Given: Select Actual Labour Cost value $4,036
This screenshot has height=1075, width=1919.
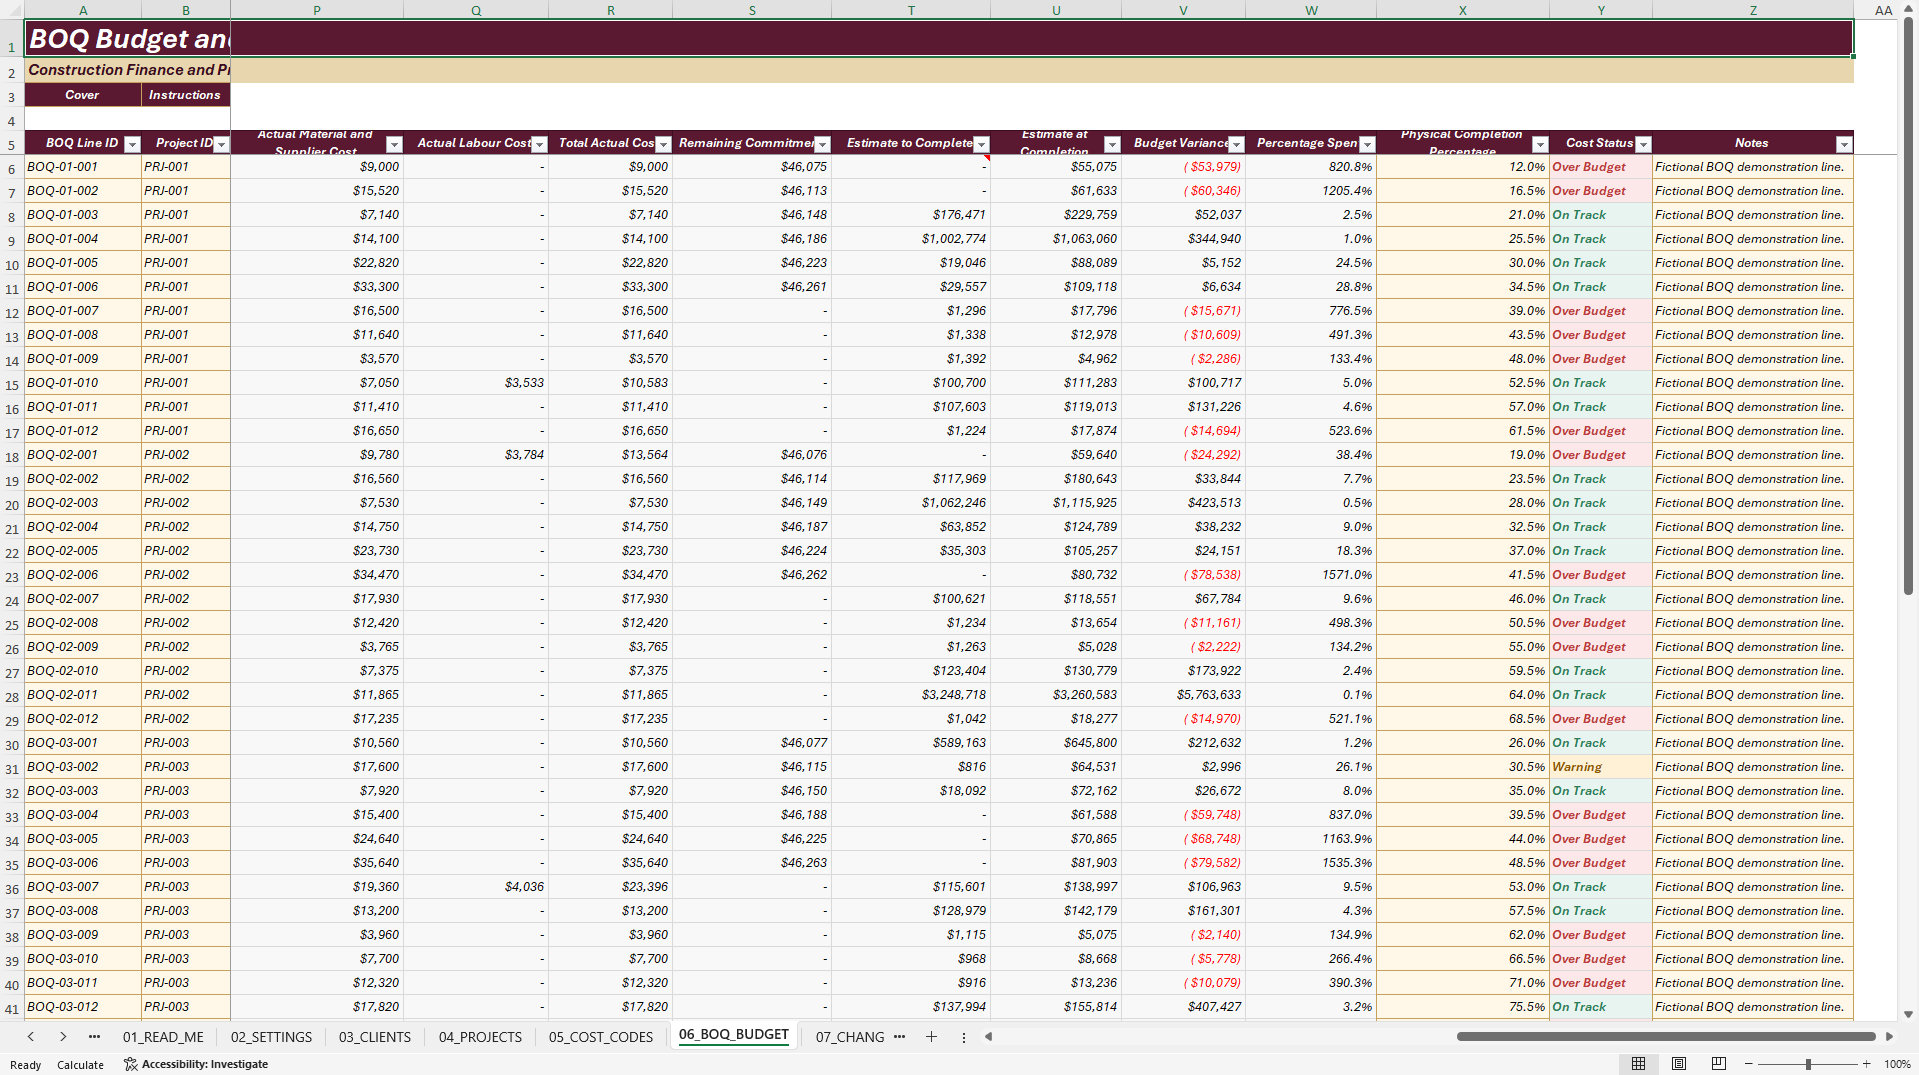Looking at the screenshot, I should (x=476, y=887).
